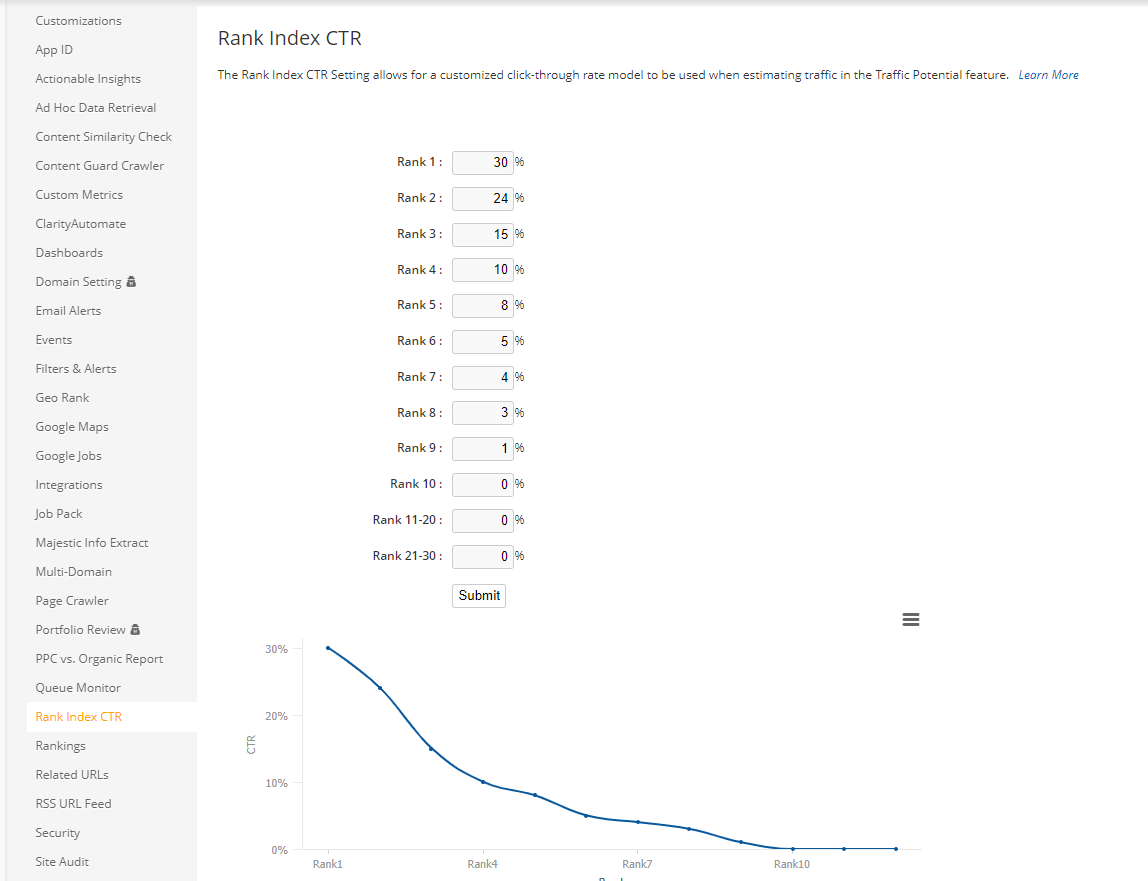Click the lock icon beside Domain Setting
The image size is (1148, 881).
132,282
